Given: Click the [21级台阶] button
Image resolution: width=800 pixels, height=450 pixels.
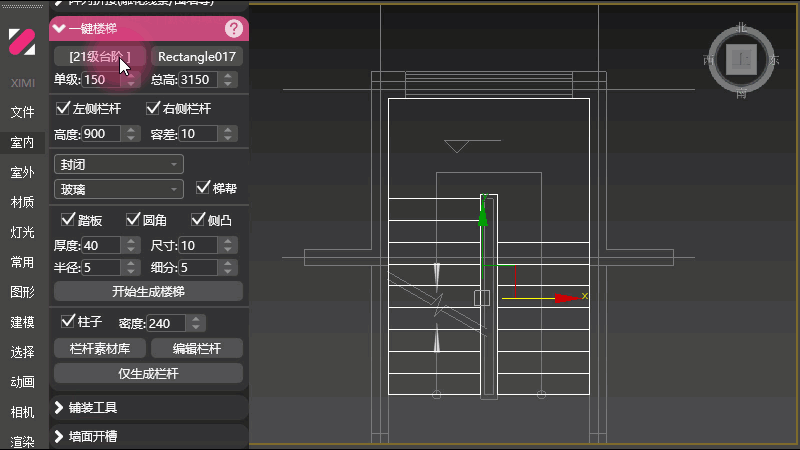Looking at the screenshot, I should click(x=99, y=57).
